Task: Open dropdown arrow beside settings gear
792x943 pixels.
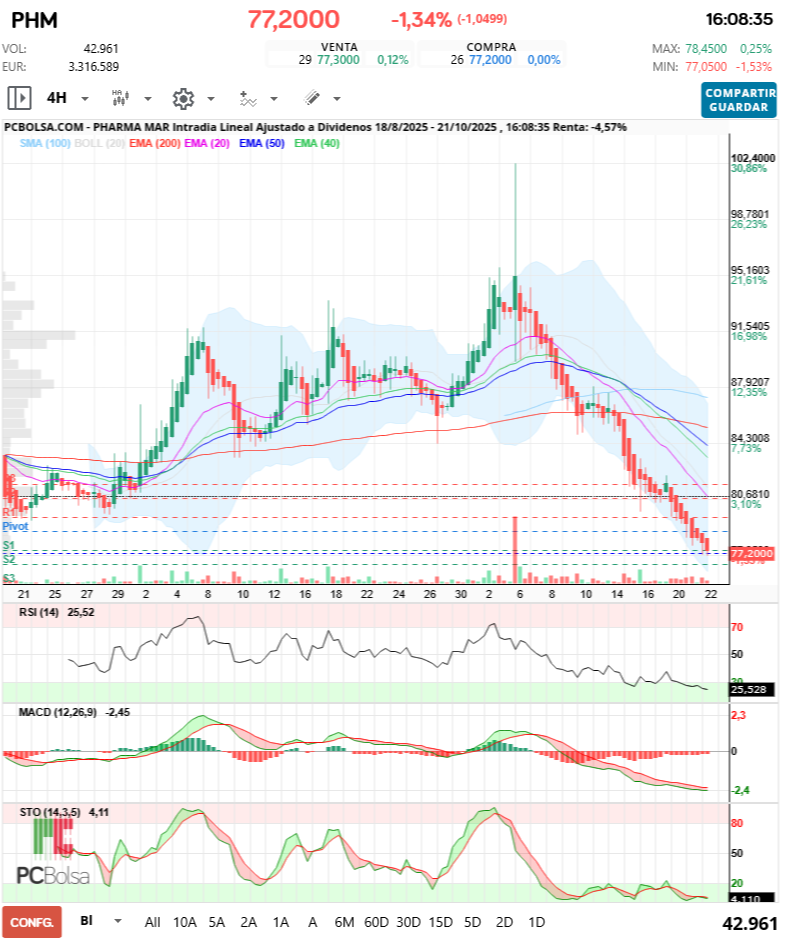Action: click(x=210, y=99)
